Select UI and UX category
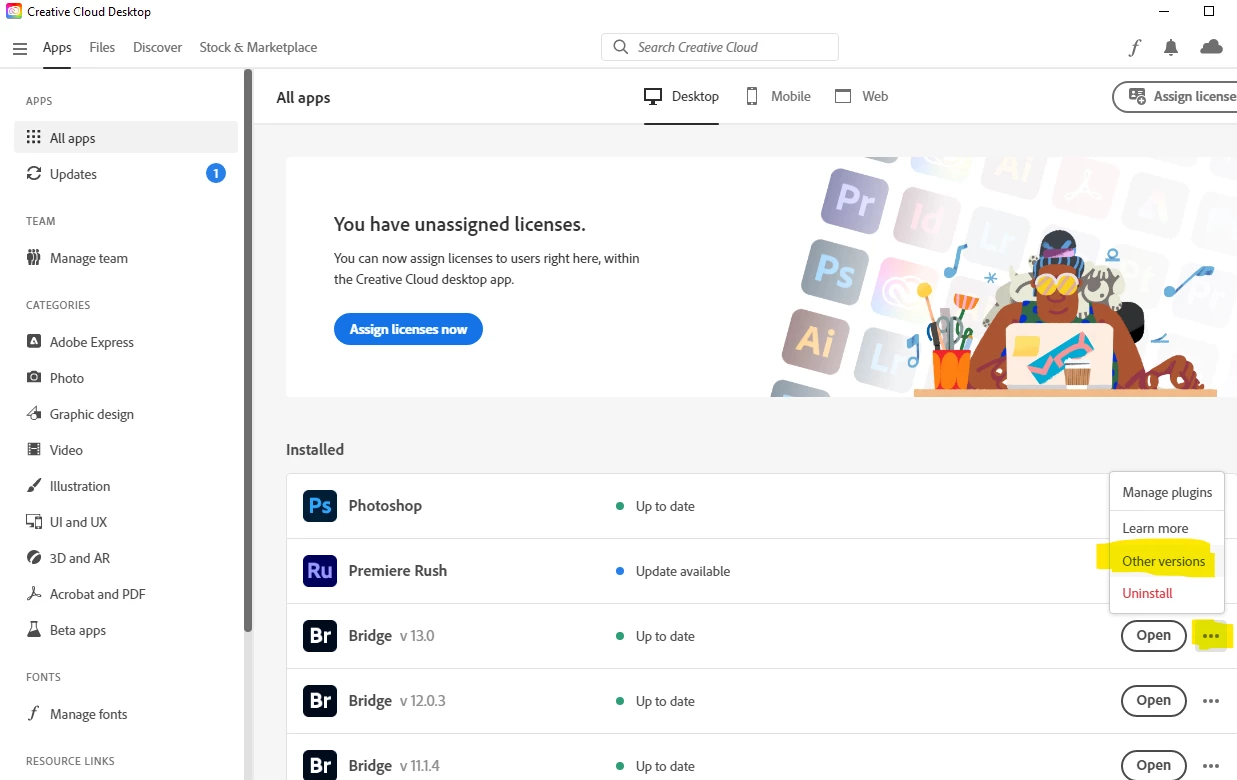The height and width of the screenshot is (780, 1237). click(x=126, y=522)
